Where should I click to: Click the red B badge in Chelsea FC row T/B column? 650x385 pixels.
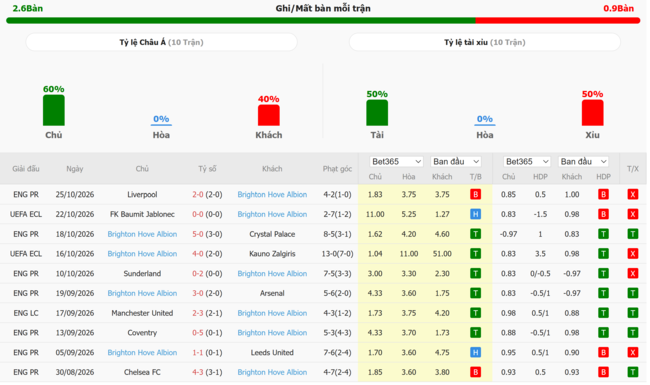click(475, 372)
